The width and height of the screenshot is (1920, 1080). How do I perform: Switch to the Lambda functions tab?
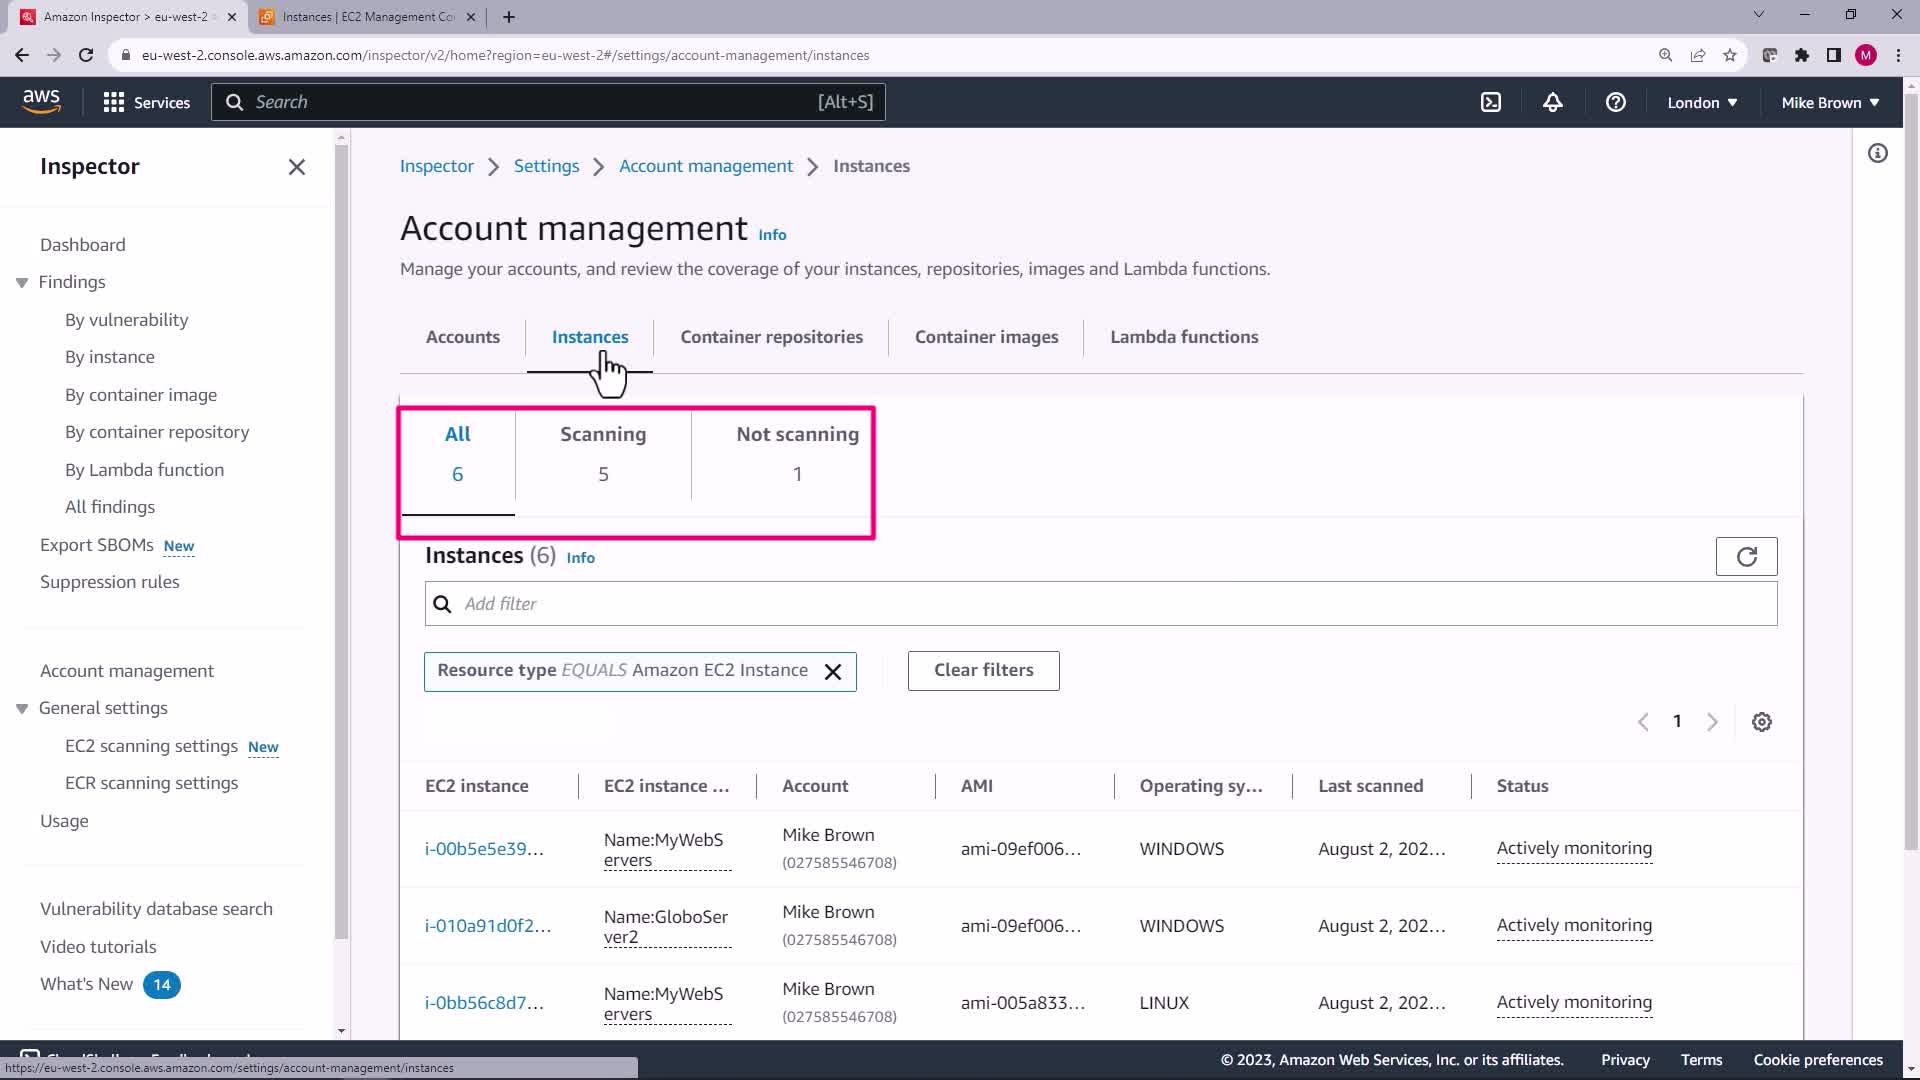(x=1183, y=337)
